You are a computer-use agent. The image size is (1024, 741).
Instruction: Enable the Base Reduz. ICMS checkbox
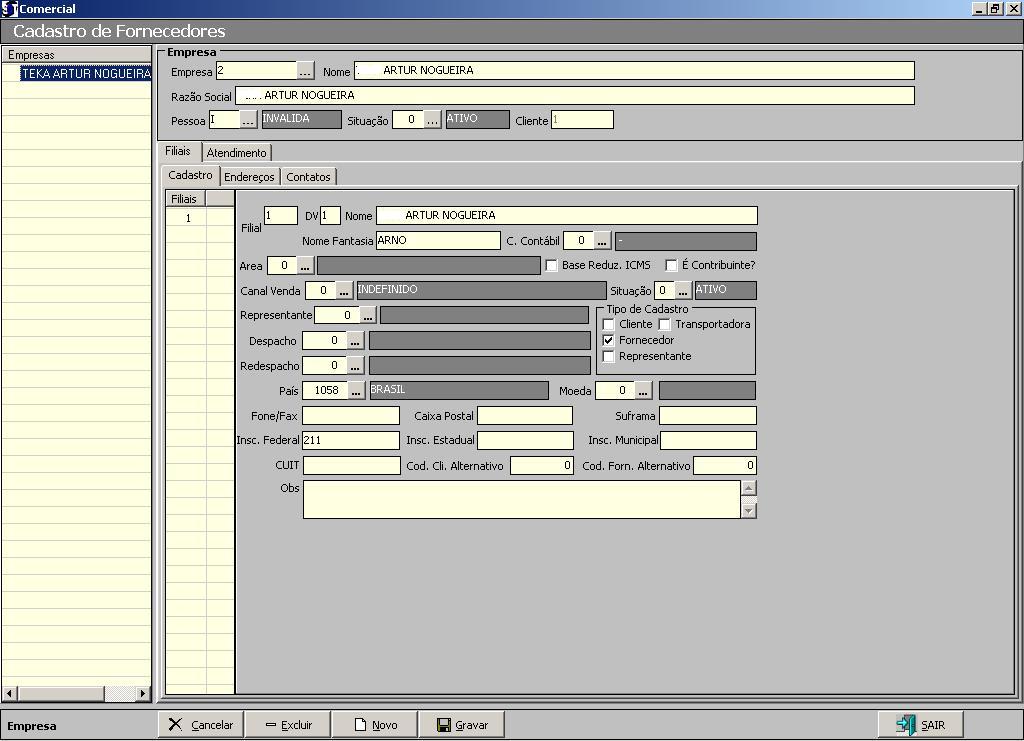point(551,266)
